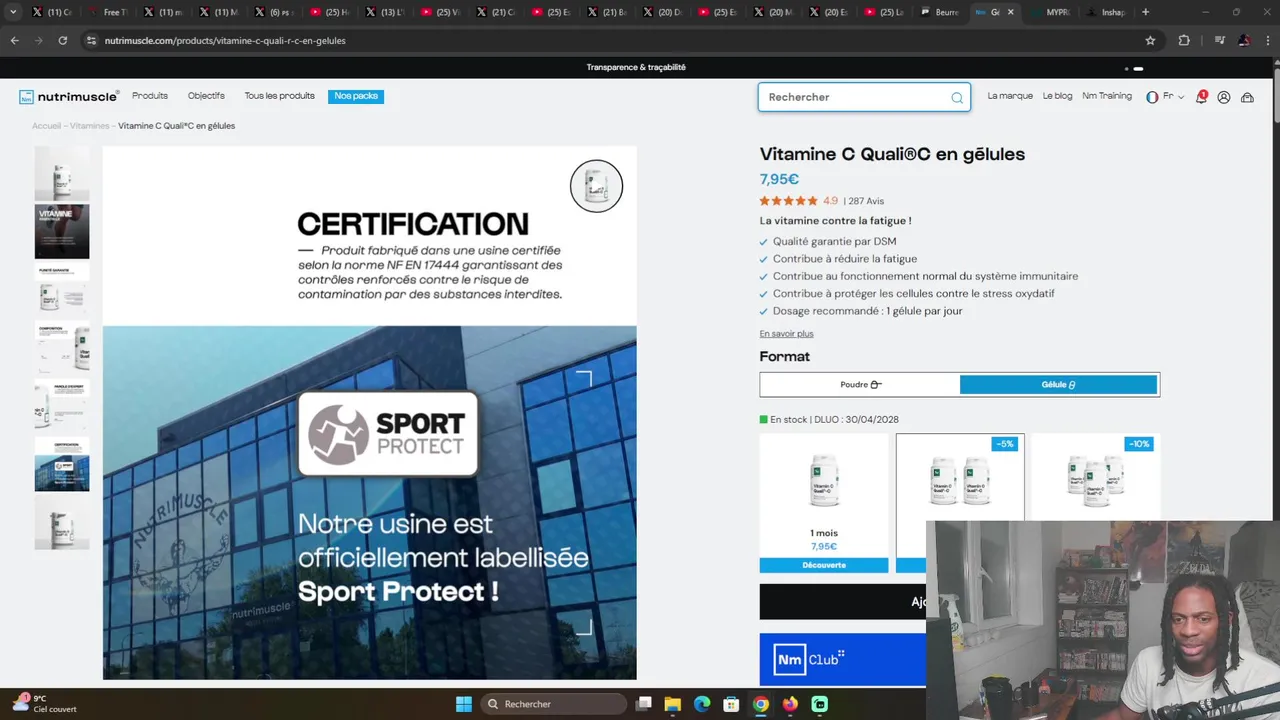
Task: Switch to the Beurre browser tab
Action: coord(940,12)
